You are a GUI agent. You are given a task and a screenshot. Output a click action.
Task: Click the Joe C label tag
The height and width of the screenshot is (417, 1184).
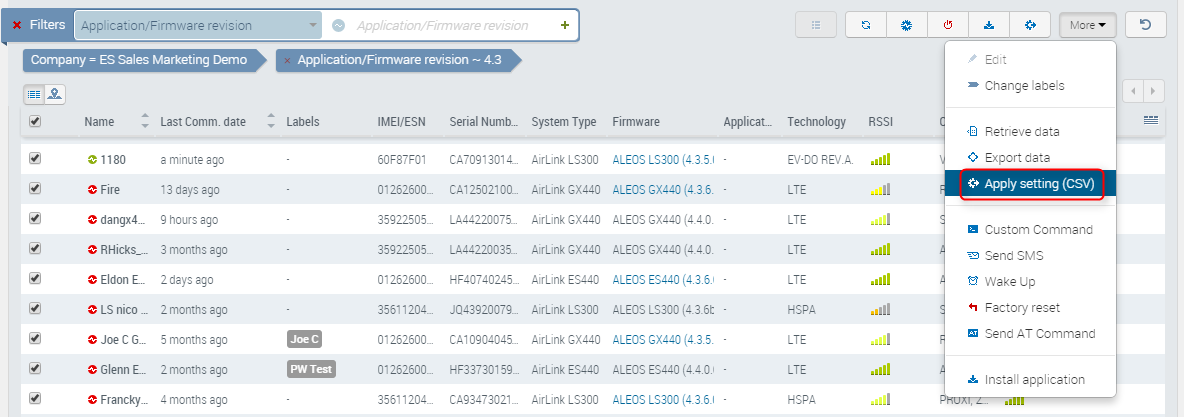point(304,339)
